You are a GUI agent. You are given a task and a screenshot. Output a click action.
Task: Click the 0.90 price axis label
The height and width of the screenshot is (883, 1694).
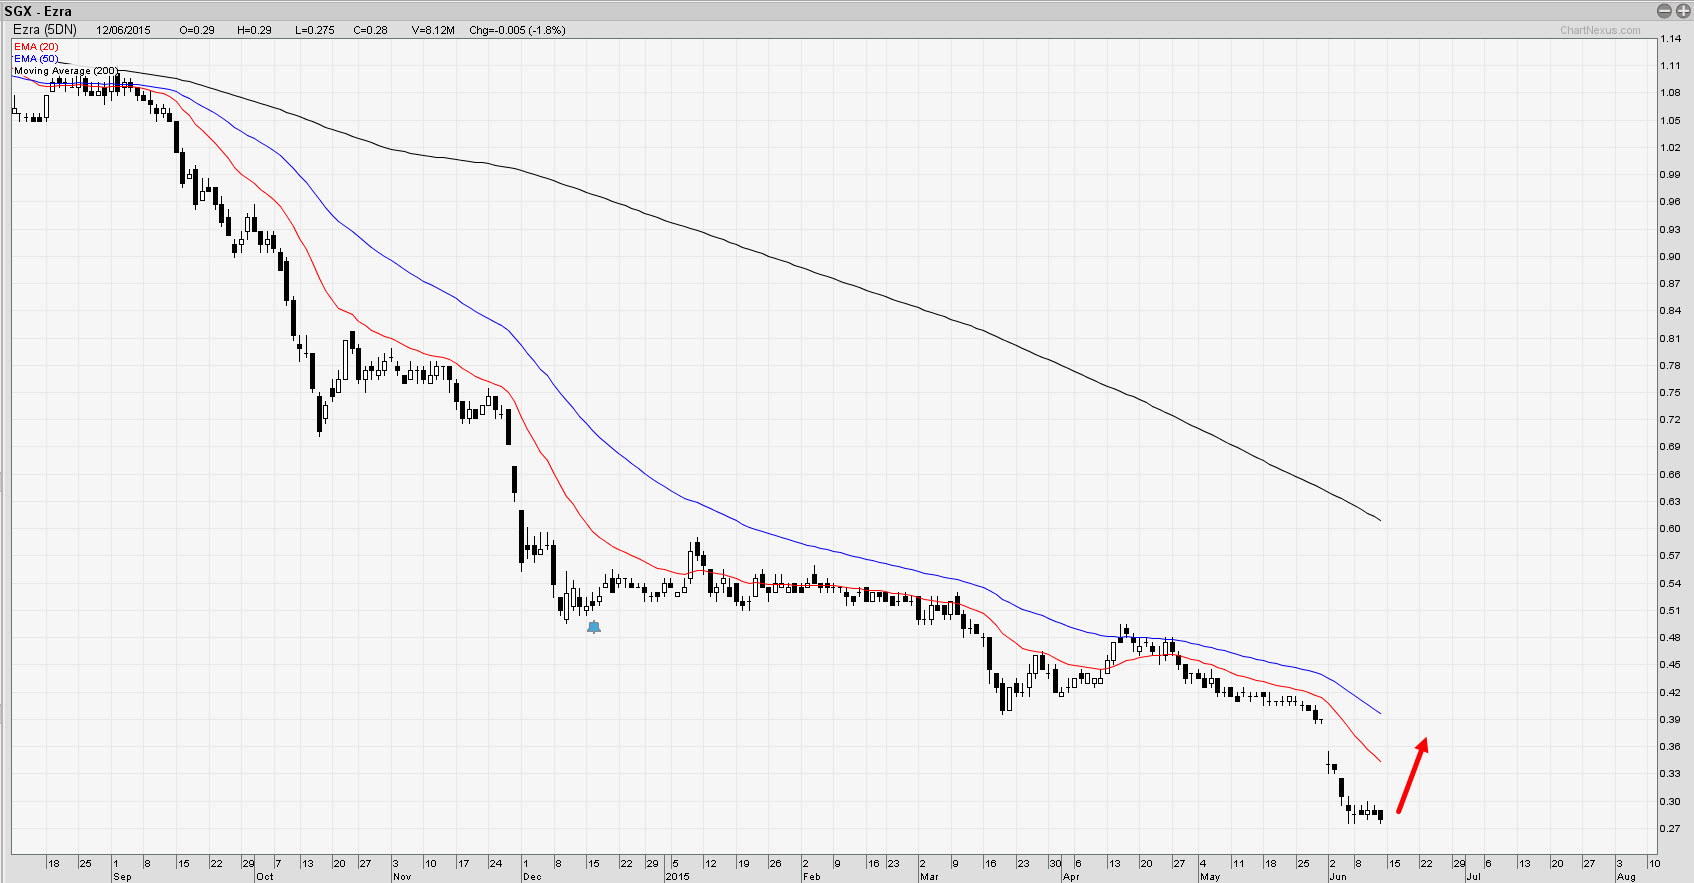pyautogui.click(x=1670, y=257)
